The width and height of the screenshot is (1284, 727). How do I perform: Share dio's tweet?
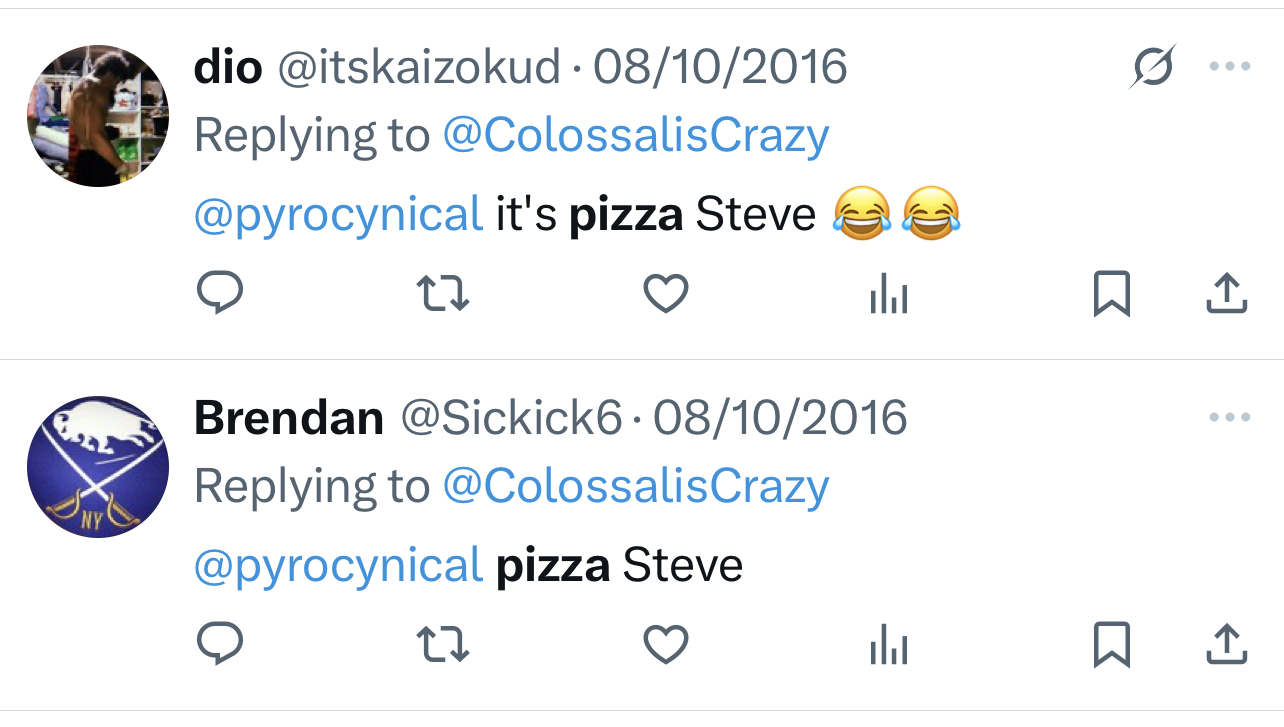[1226, 294]
